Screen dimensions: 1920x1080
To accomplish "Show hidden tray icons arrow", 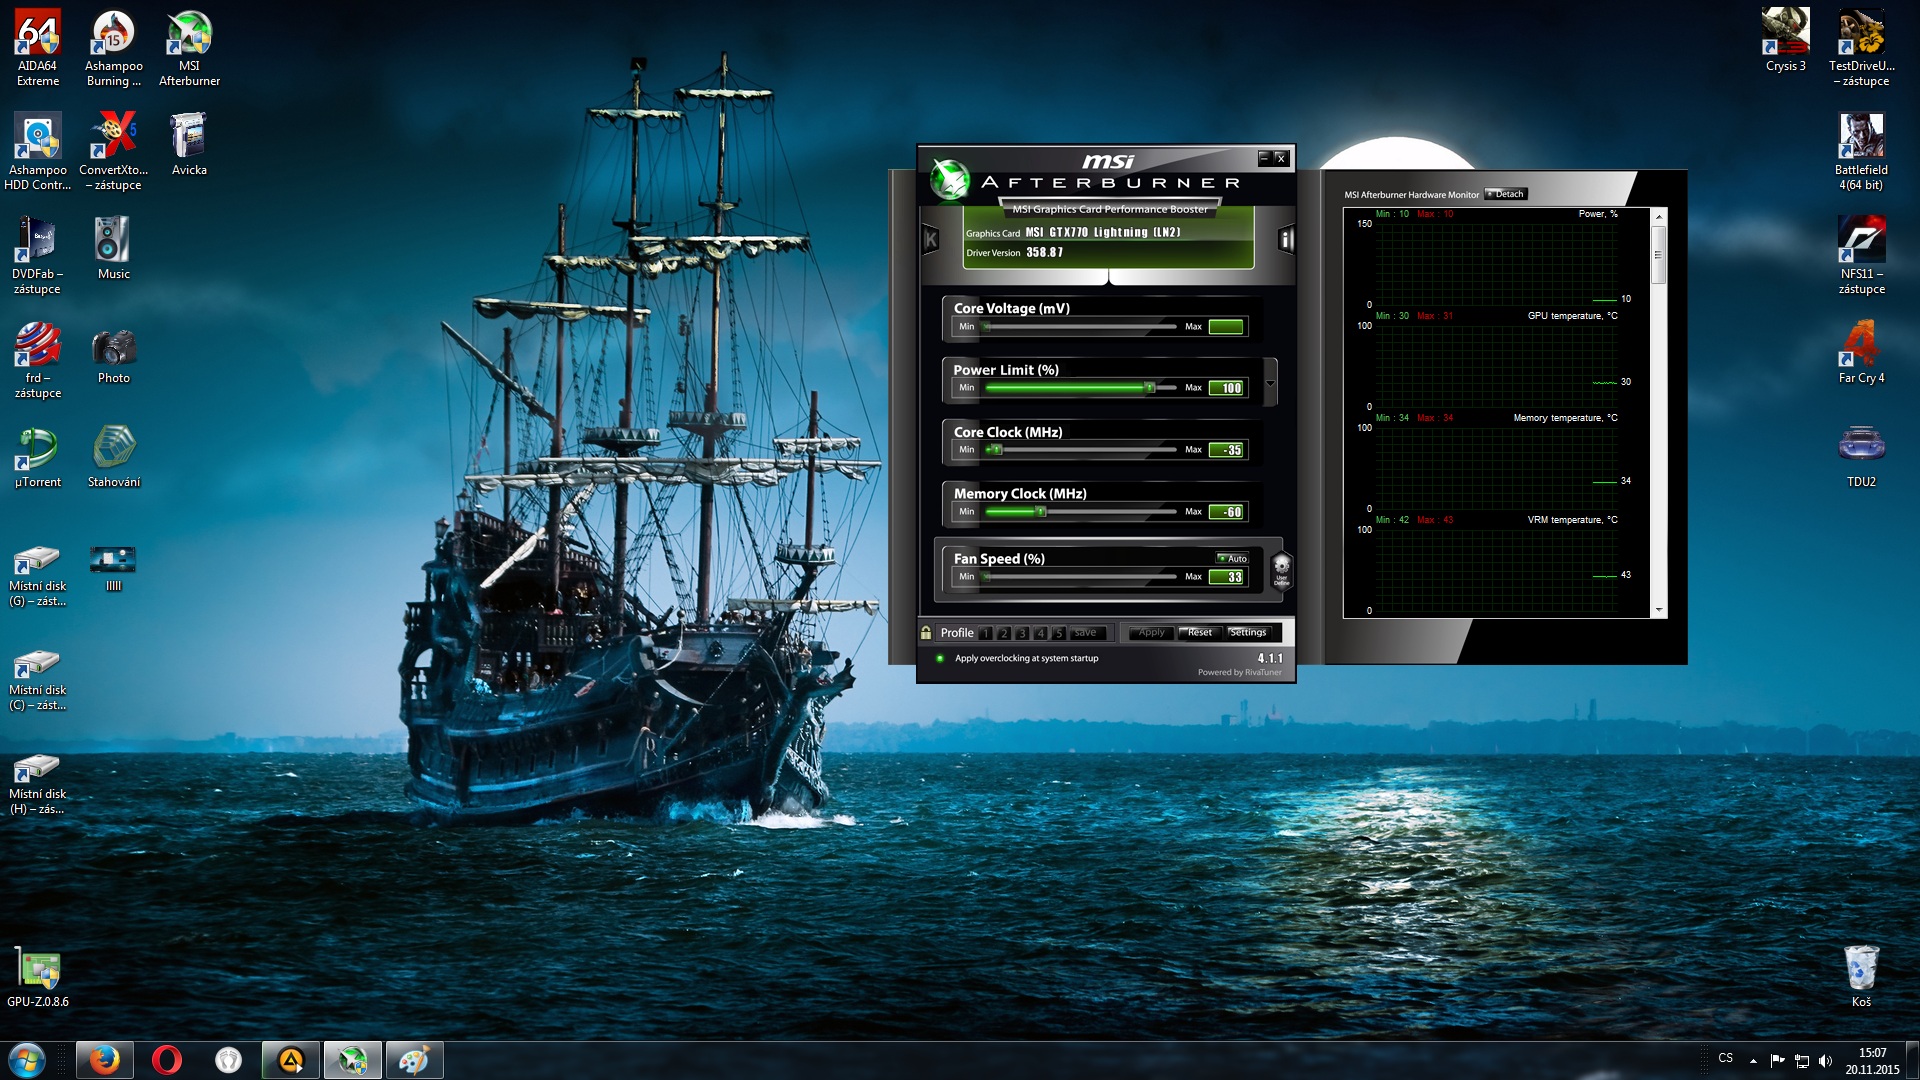I will point(1753,1060).
